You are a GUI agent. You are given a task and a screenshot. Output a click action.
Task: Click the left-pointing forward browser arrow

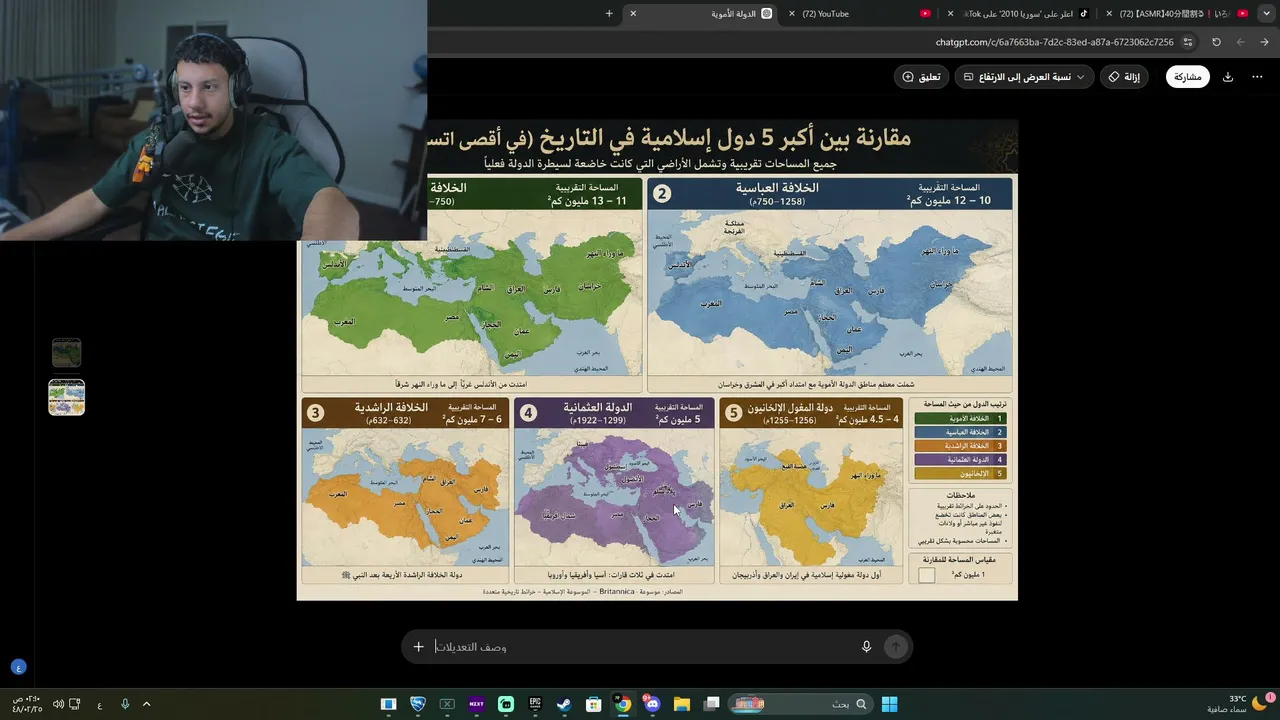[1241, 42]
